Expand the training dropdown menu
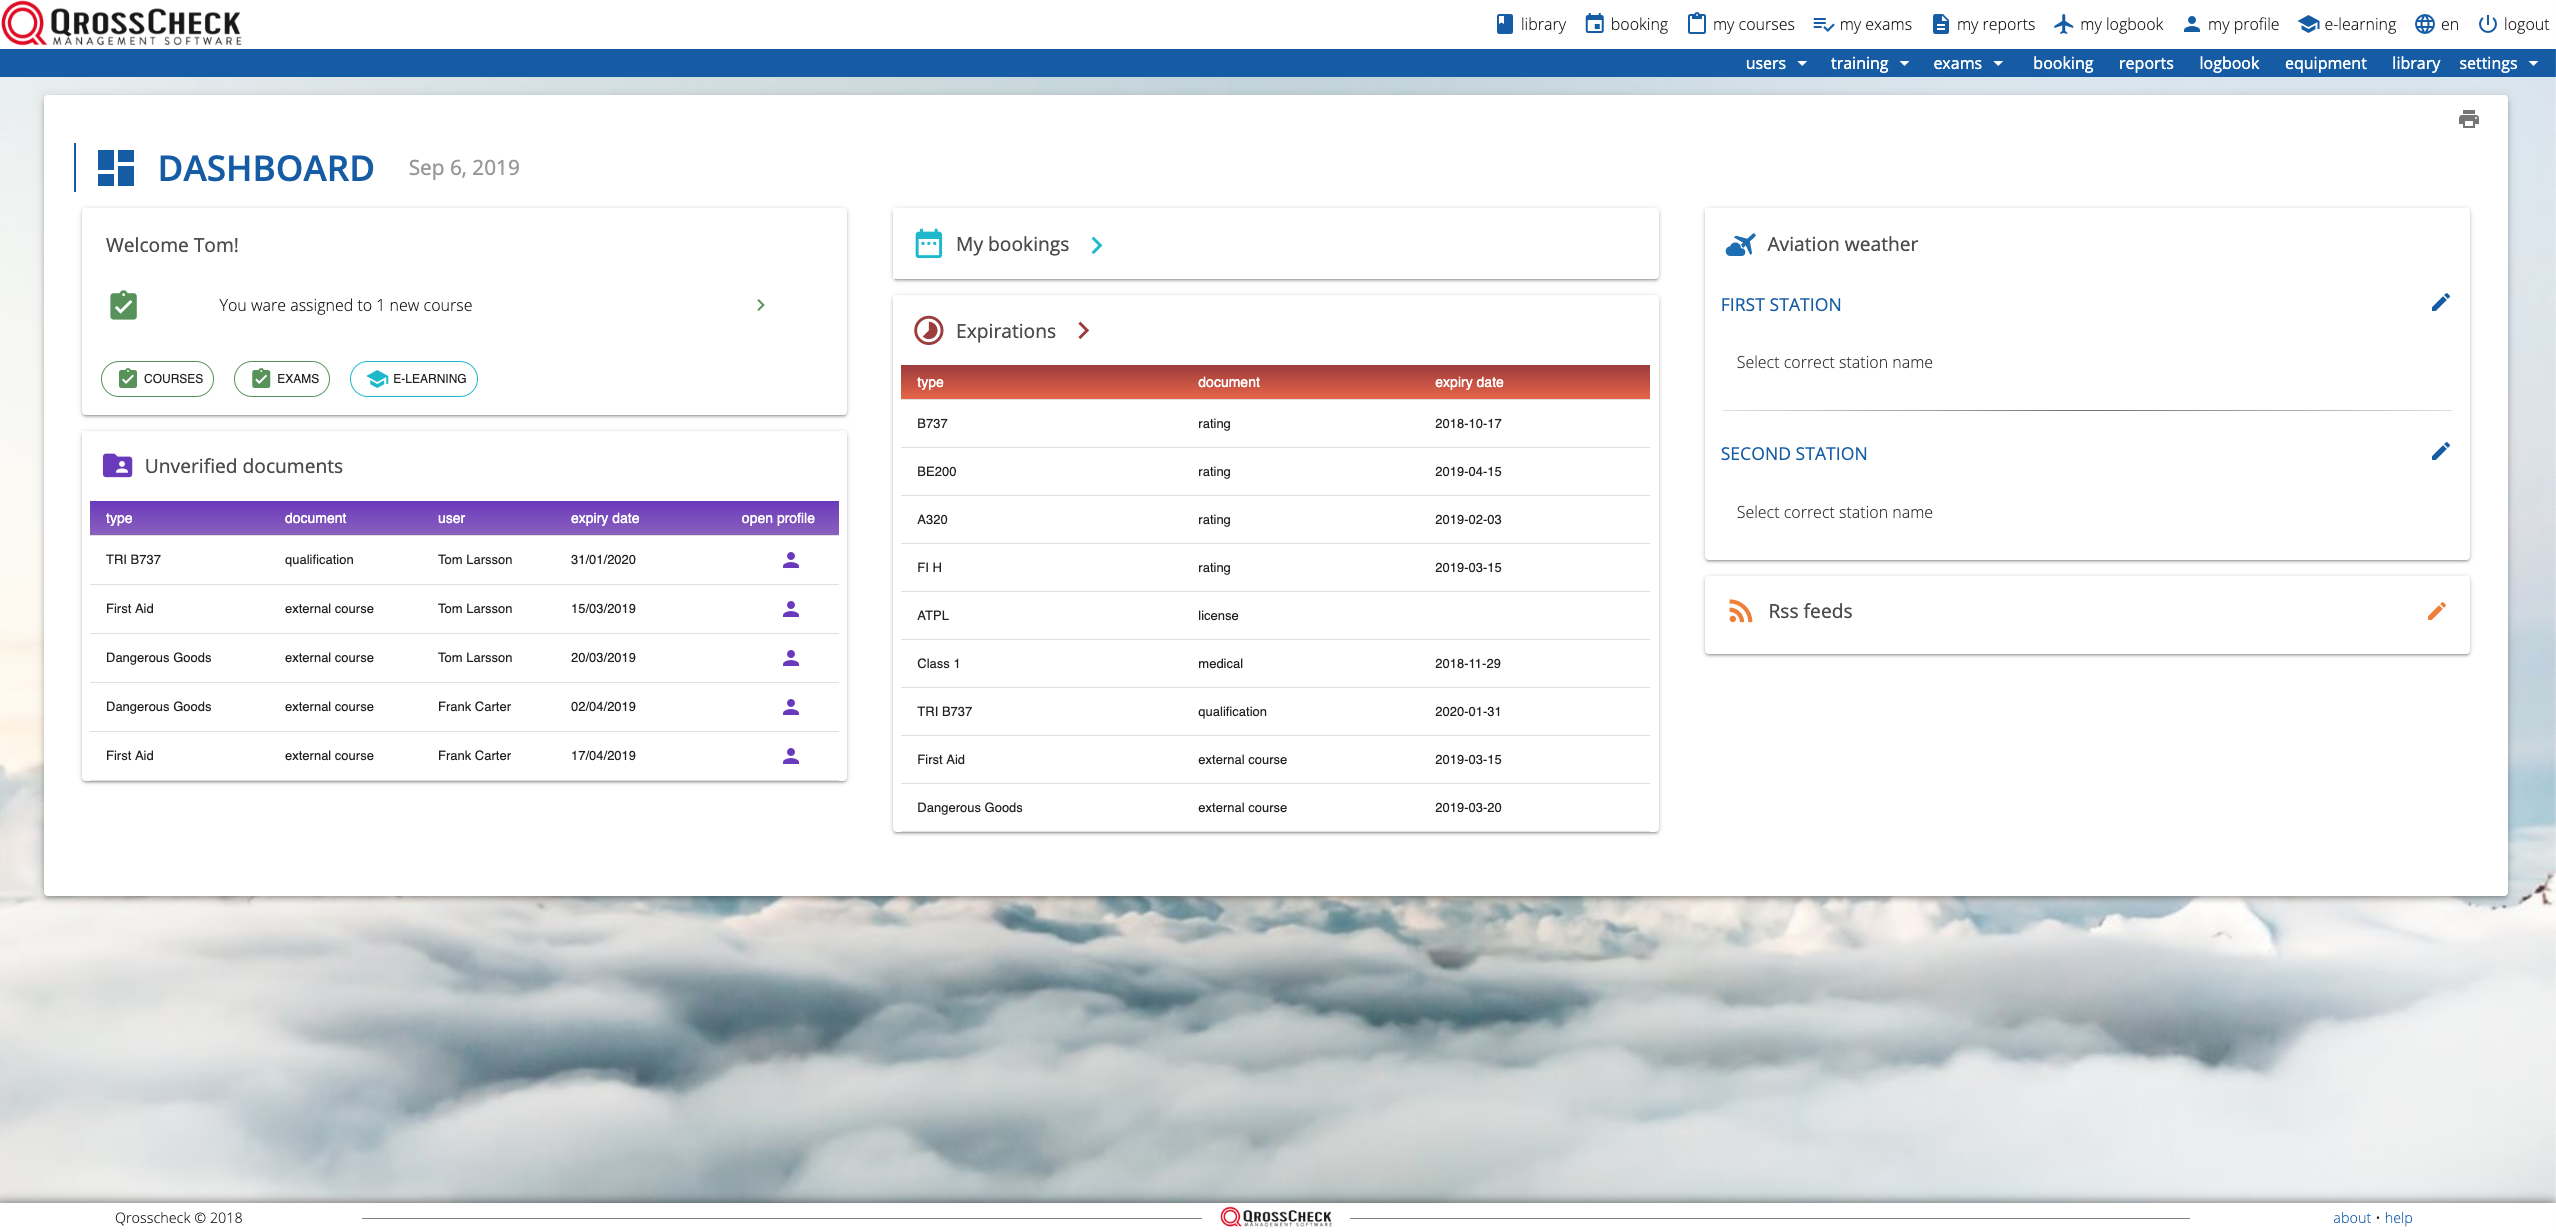The width and height of the screenshot is (2556, 1232). 1870,63
